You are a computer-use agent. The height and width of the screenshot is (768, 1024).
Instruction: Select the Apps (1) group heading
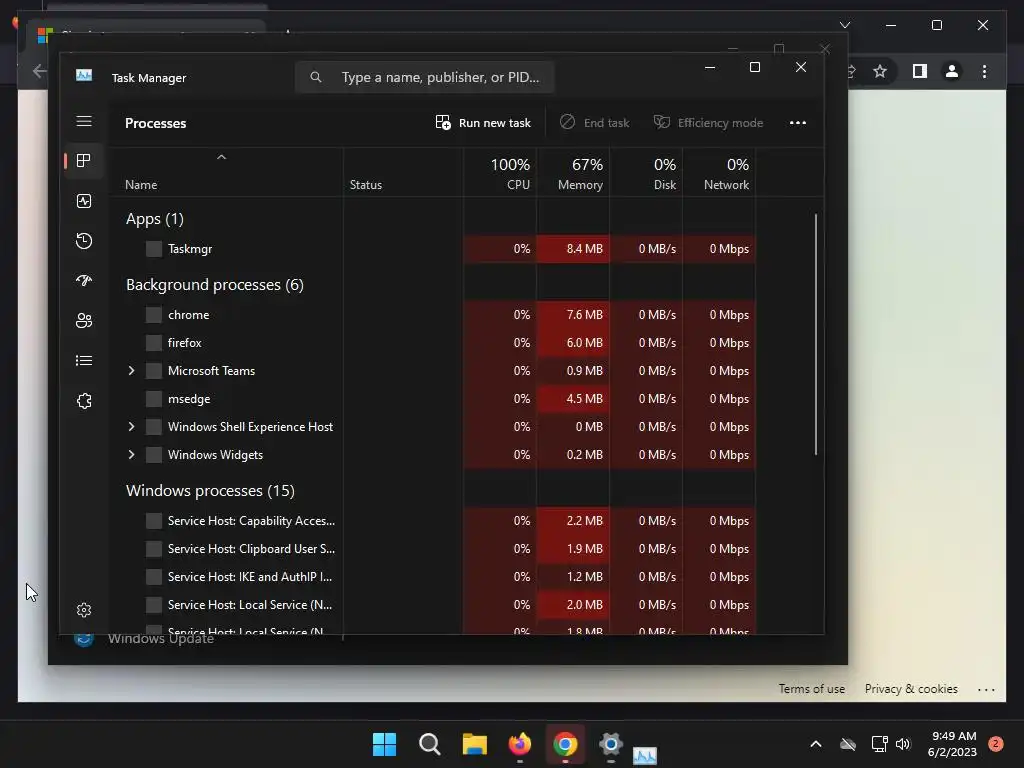155,219
